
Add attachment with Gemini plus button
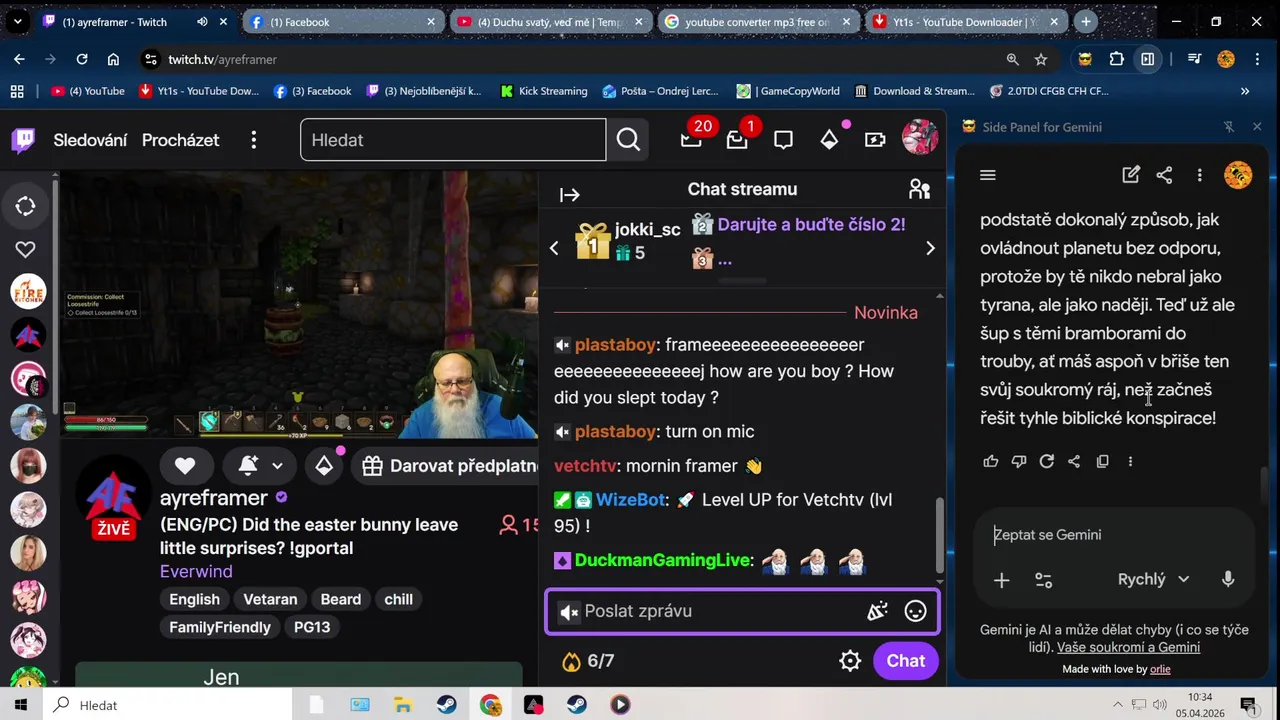[x=1001, y=580]
